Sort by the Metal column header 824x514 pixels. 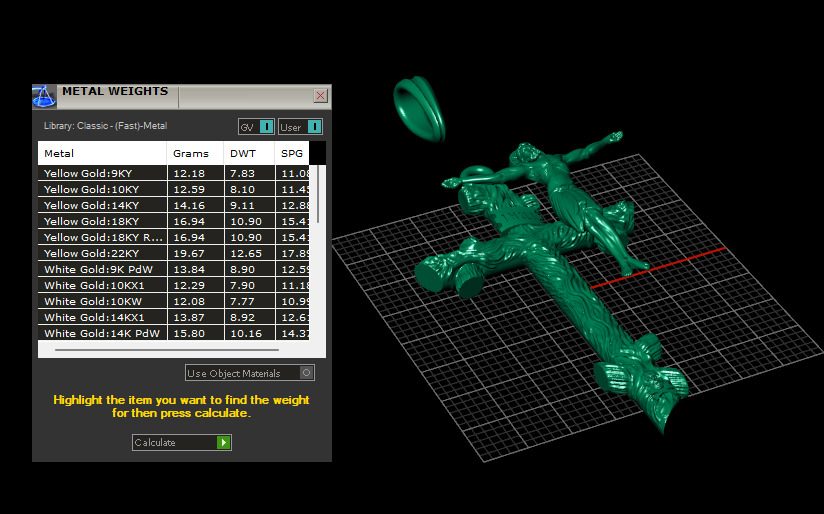tap(102, 153)
